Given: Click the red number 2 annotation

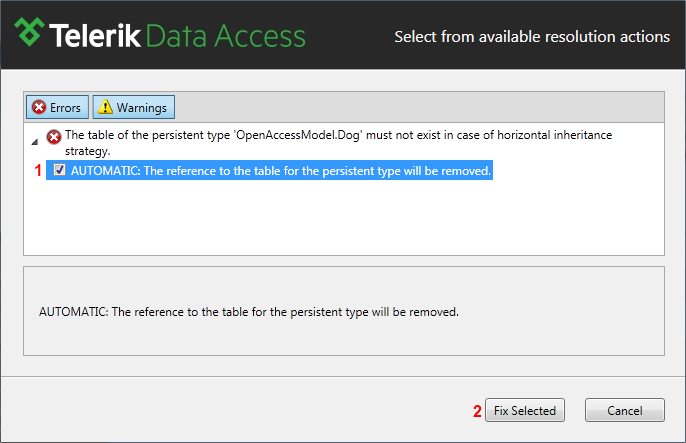Looking at the screenshot, I should [x=477, y=411].
